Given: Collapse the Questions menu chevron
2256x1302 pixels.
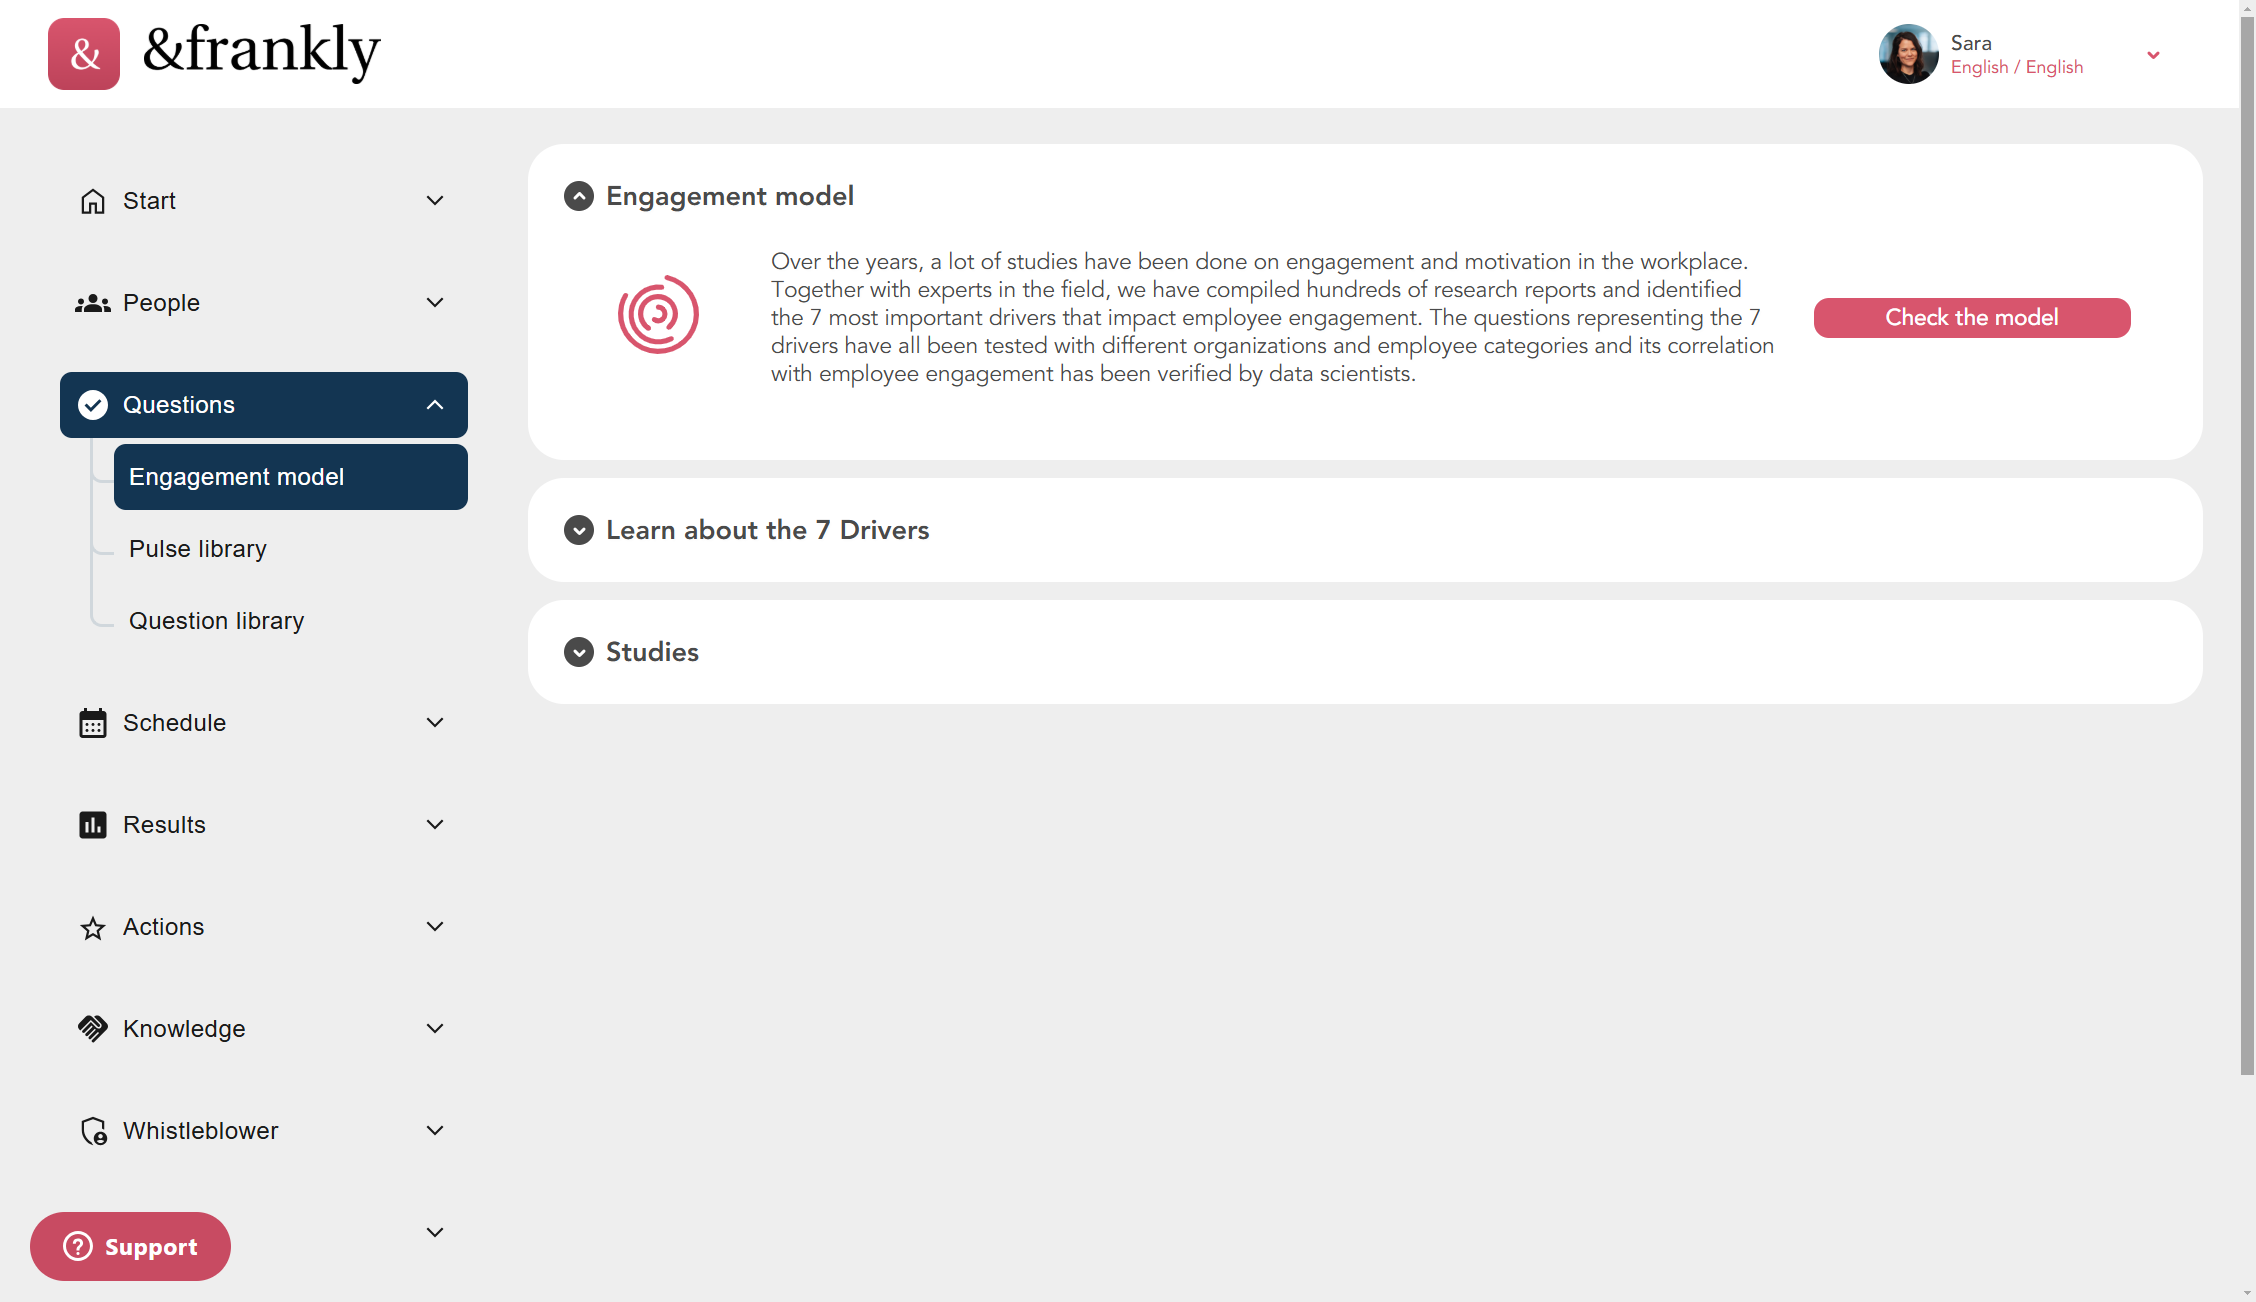Looking at the screenshot, I should click(435, 405).
